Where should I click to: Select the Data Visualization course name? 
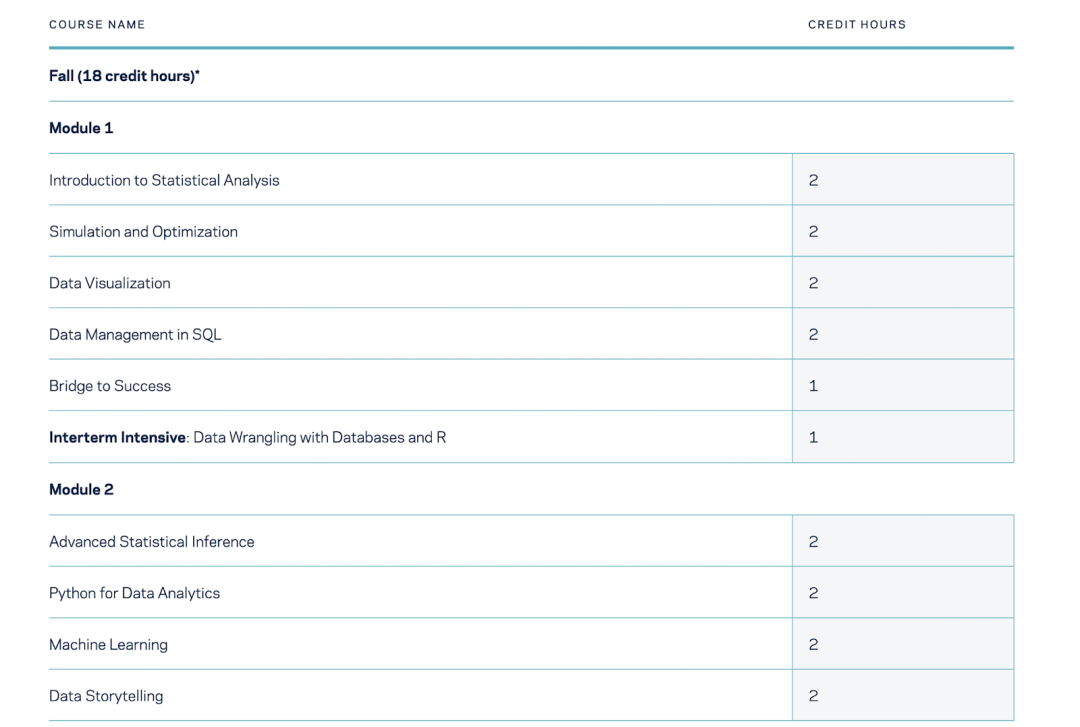(x=110, y=283)
